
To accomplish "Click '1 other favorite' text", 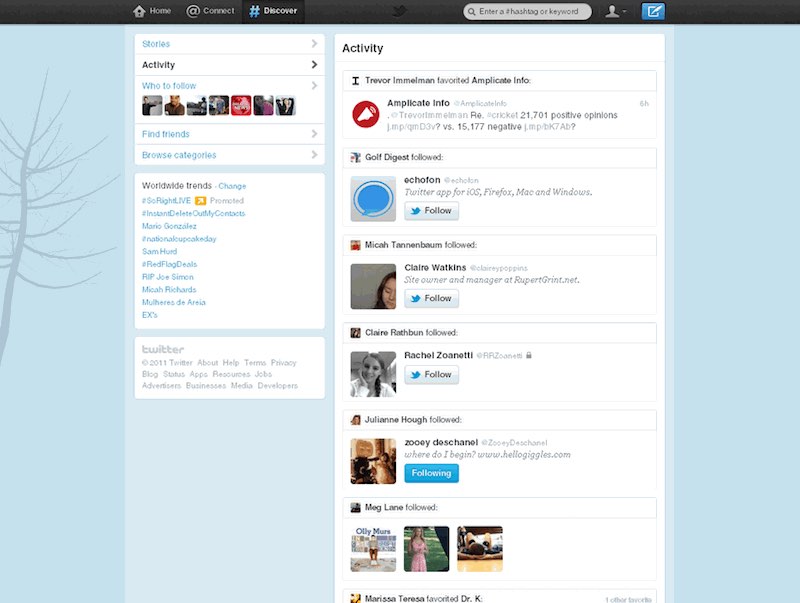I will click(629, 599).
